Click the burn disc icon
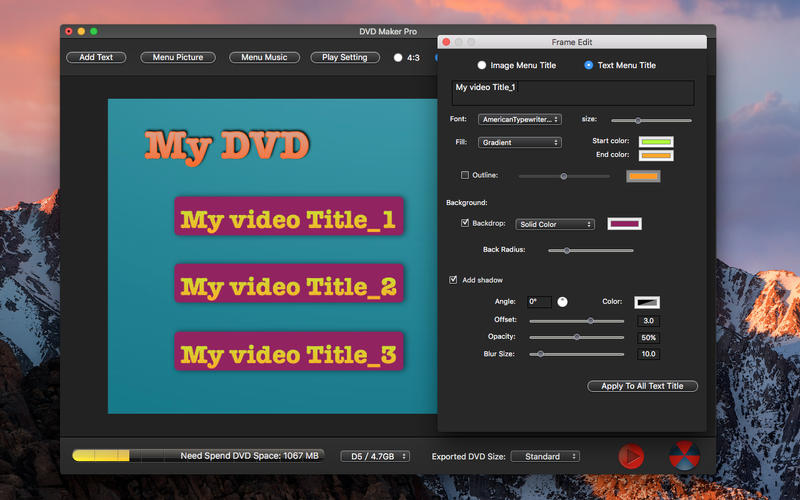The width and height of the screenshot is (800, 500). (x=684, y=456)
